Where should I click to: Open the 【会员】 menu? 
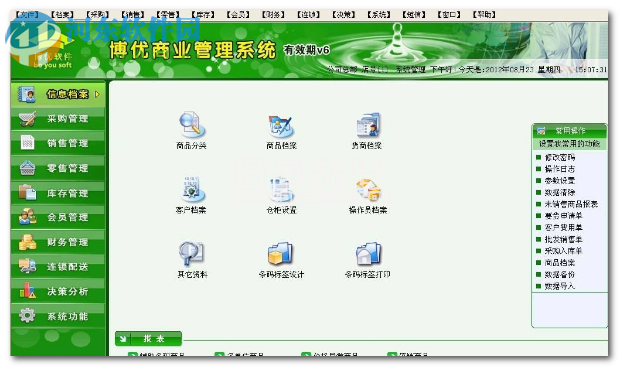[x=238, y=15]
